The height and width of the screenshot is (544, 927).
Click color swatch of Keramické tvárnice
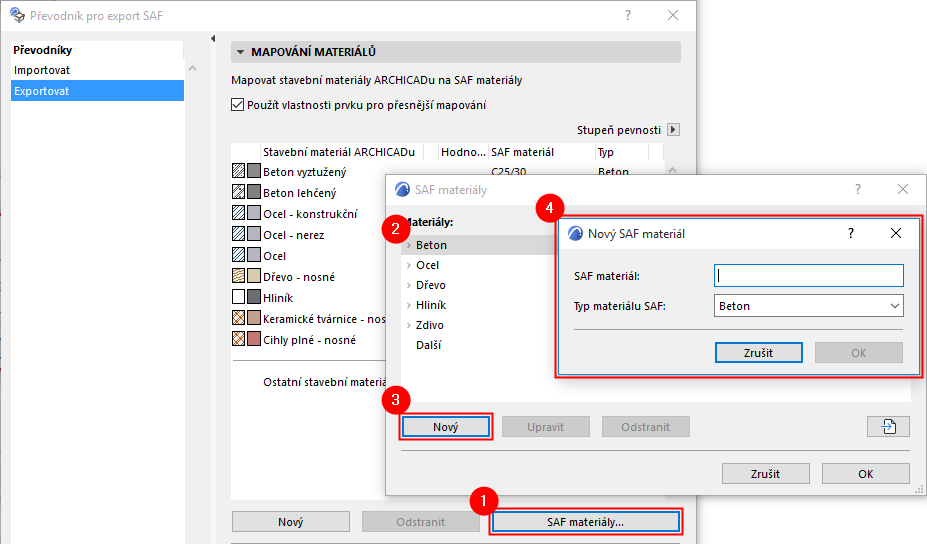[254, 318]
